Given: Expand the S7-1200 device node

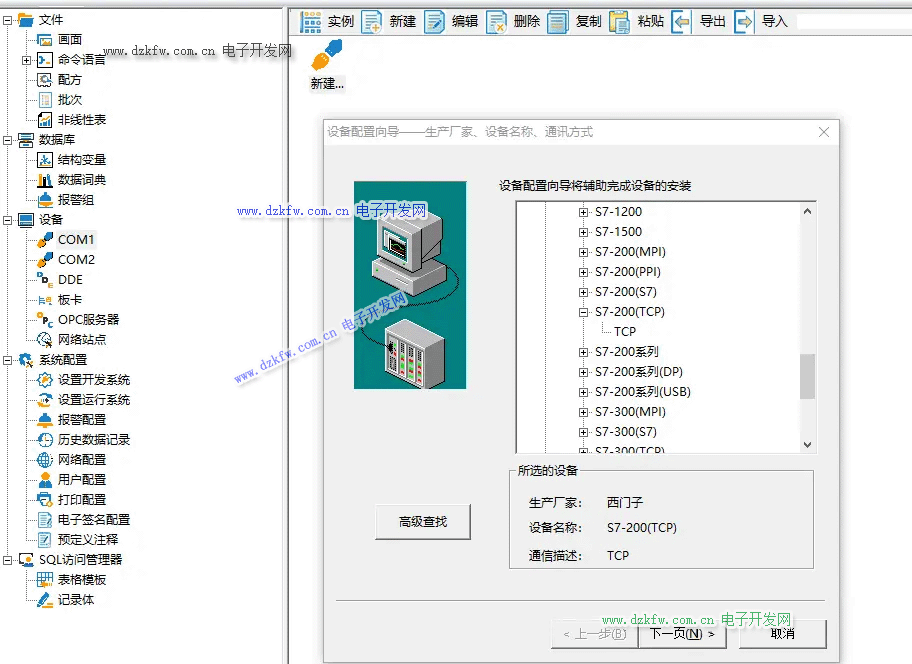Looking at the screenshot, I should [x=584, y=212].
